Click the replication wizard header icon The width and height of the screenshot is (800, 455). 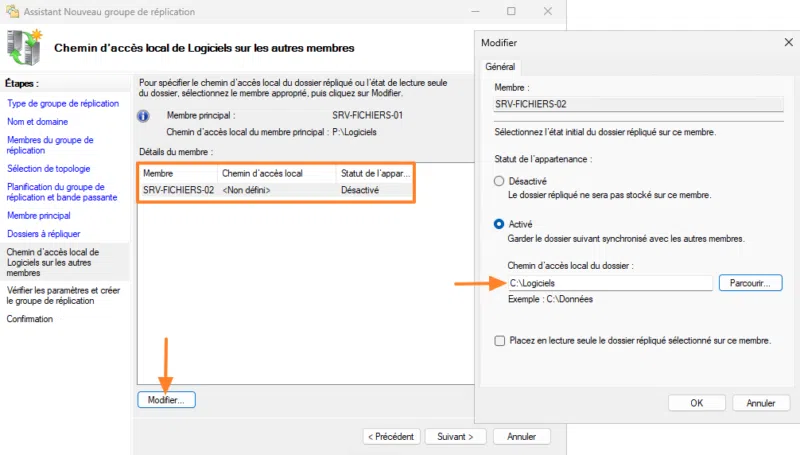pyautogui.click(x=25, y=48)
